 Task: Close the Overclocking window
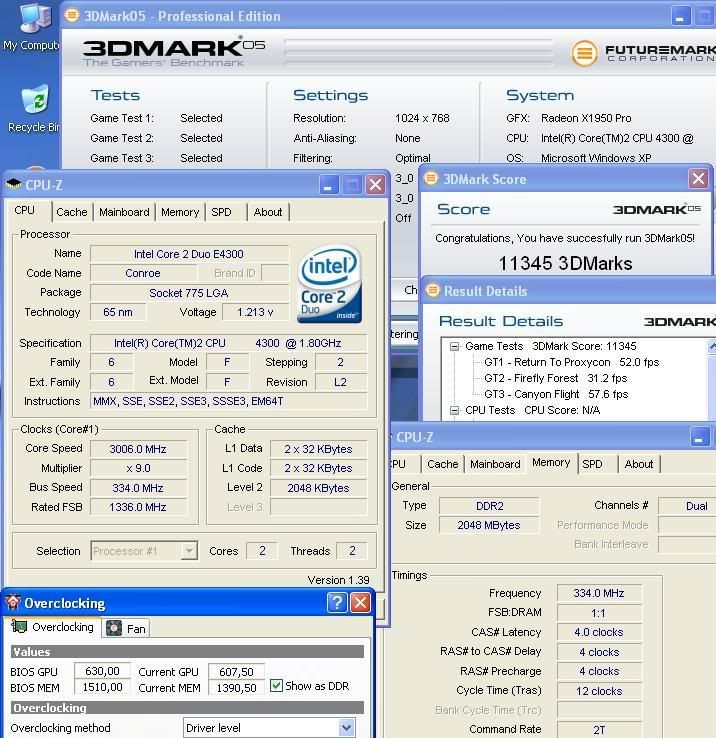point(361,602)
